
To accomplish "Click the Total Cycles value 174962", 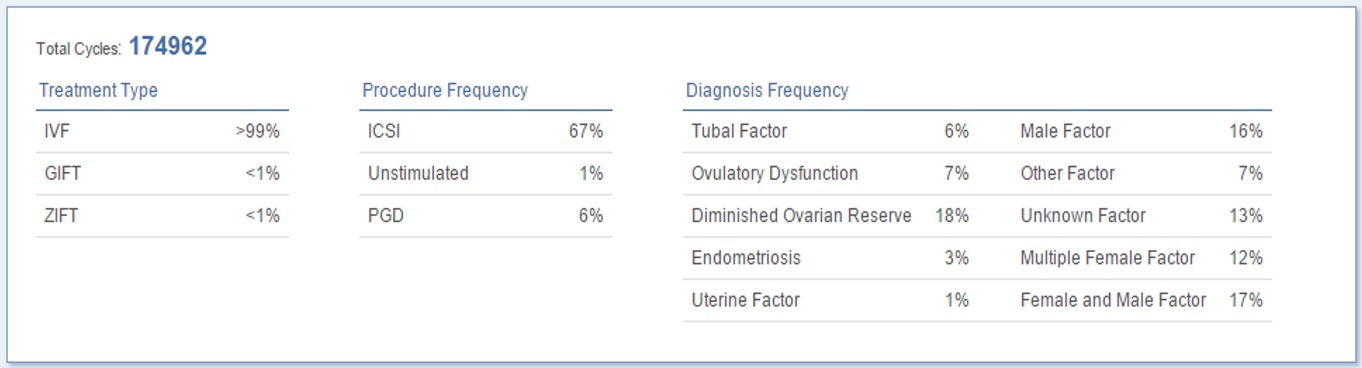I will point(168,46).
